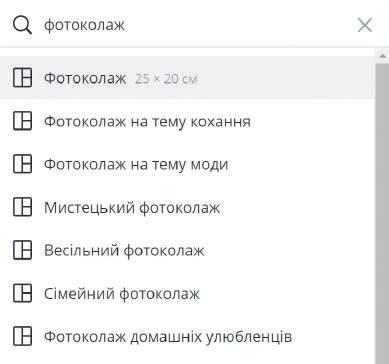
Task: Click the layout icon beside Мистецький фотоколаж
Action: pyautogui.click(x=22, y=207)
